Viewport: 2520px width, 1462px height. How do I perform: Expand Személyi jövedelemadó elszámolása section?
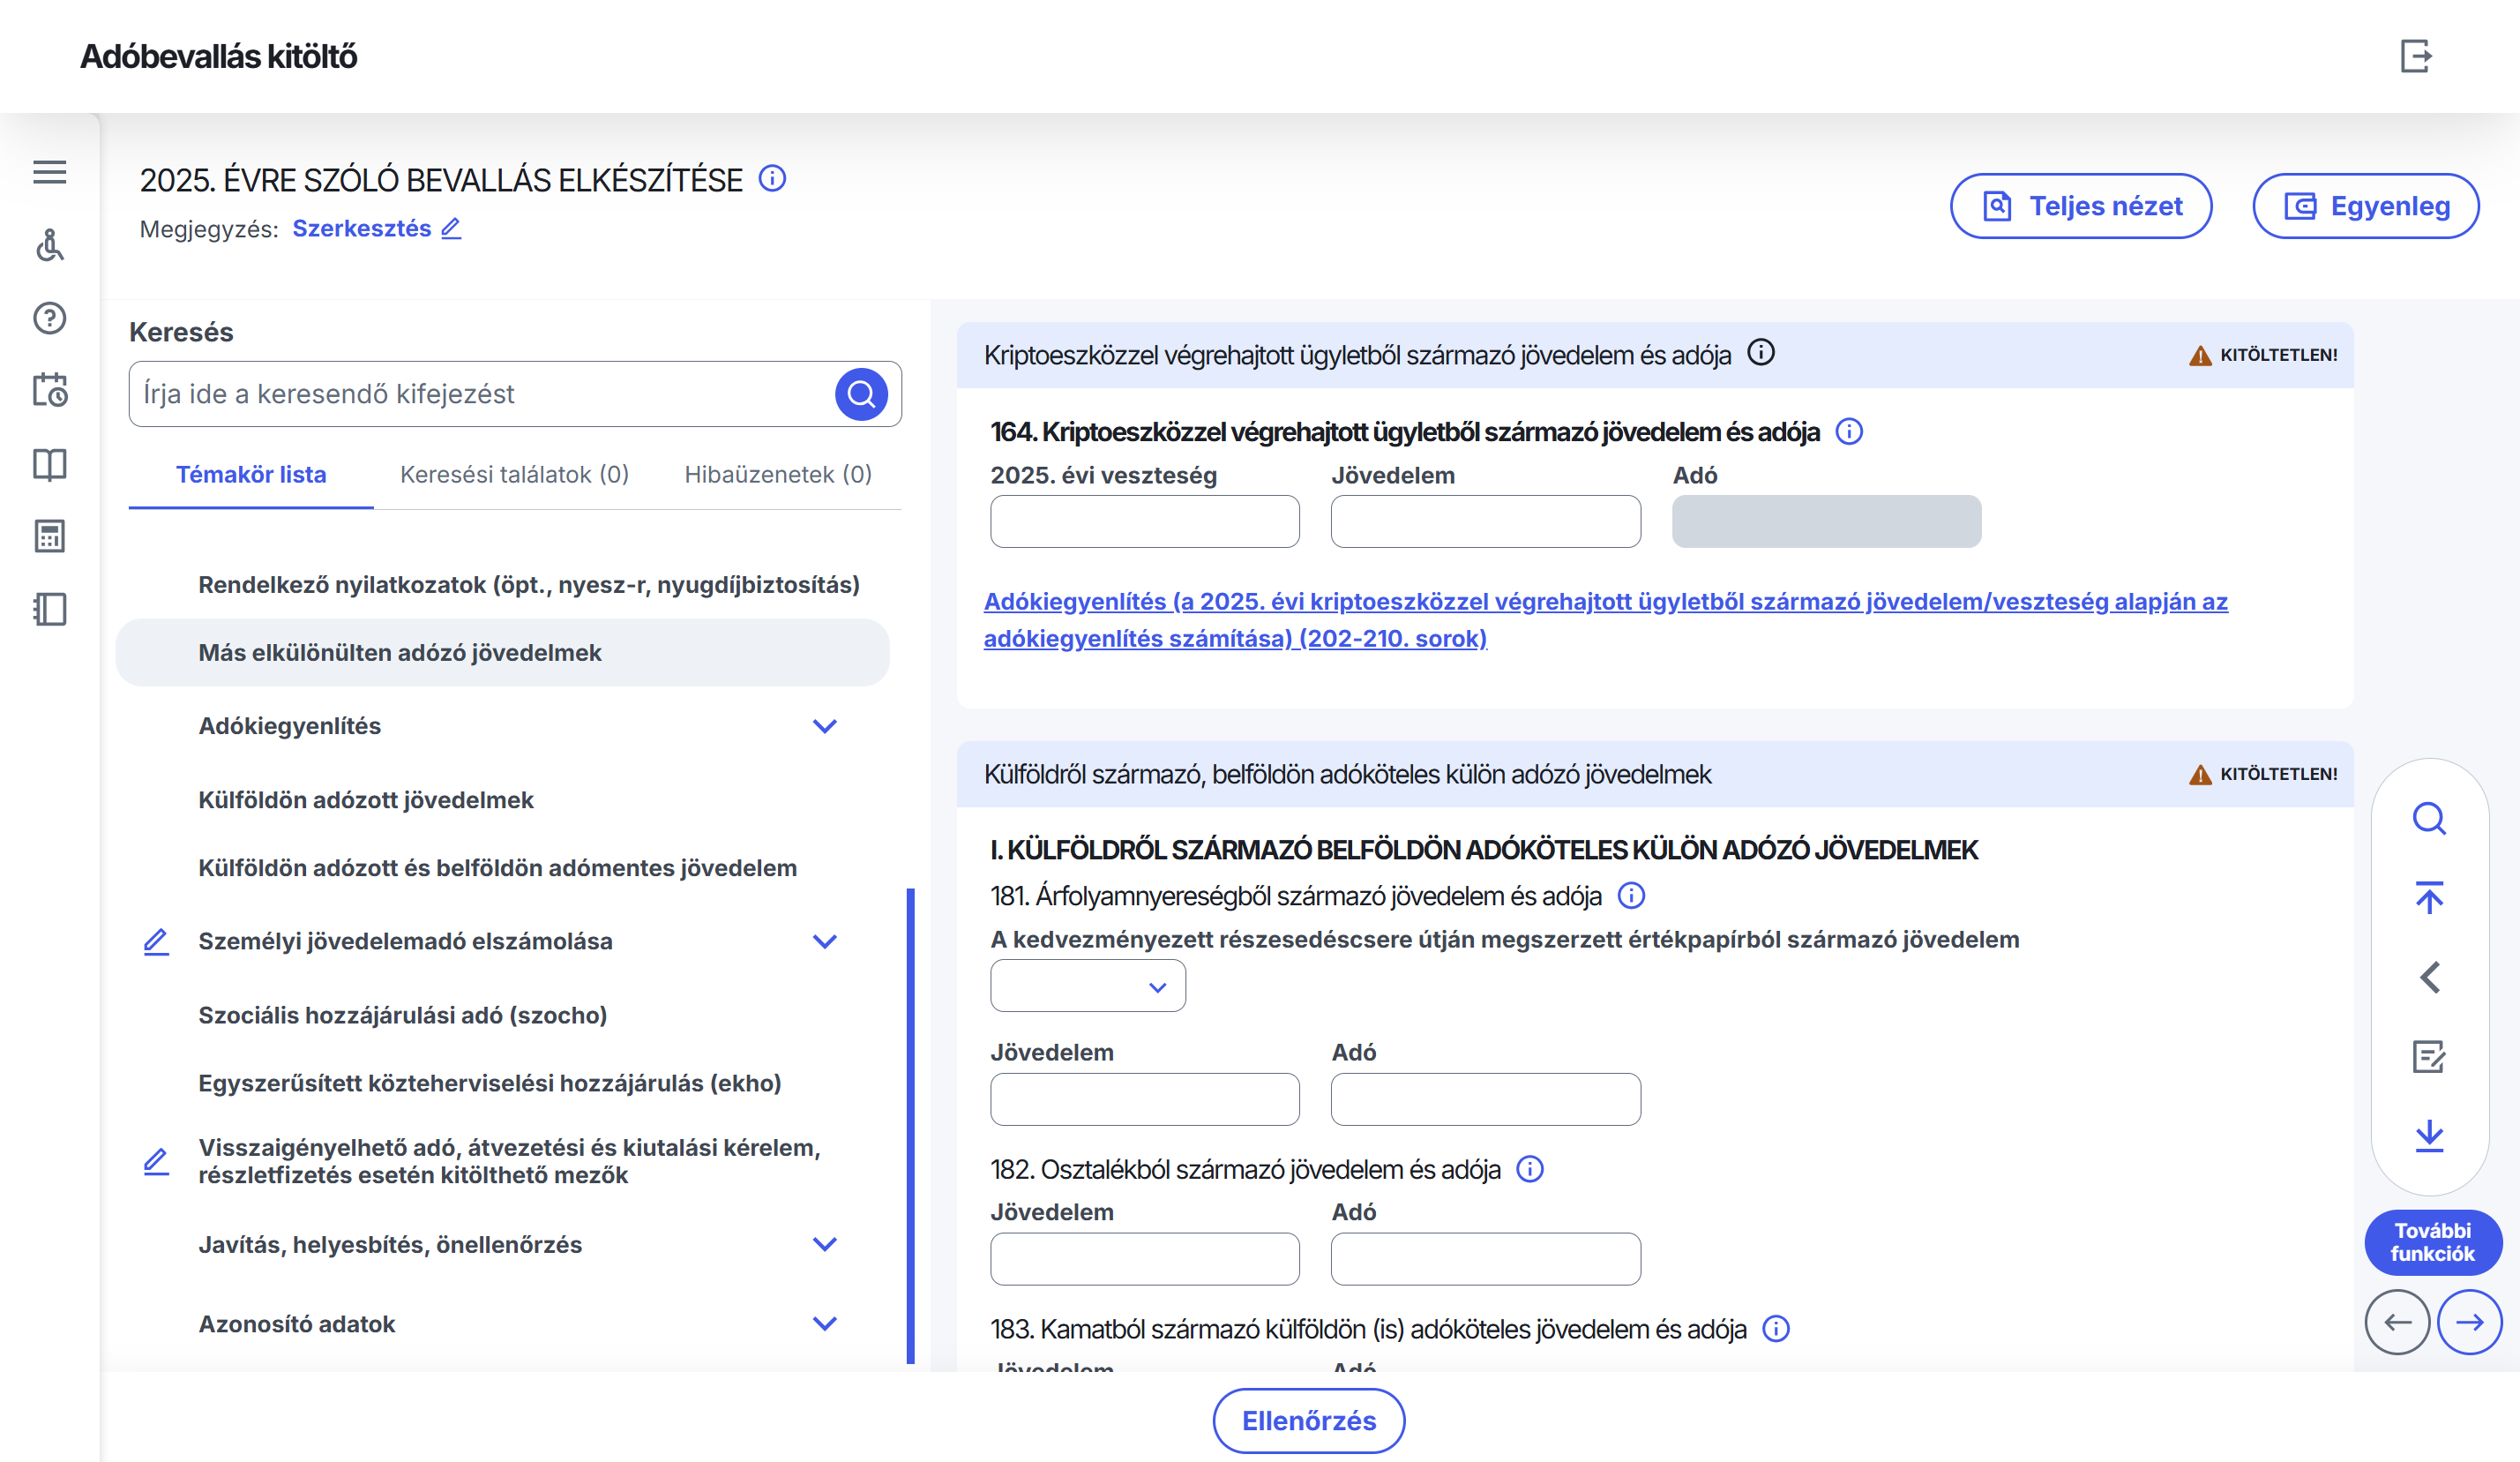pyautogui.click(x=824, y=941)
